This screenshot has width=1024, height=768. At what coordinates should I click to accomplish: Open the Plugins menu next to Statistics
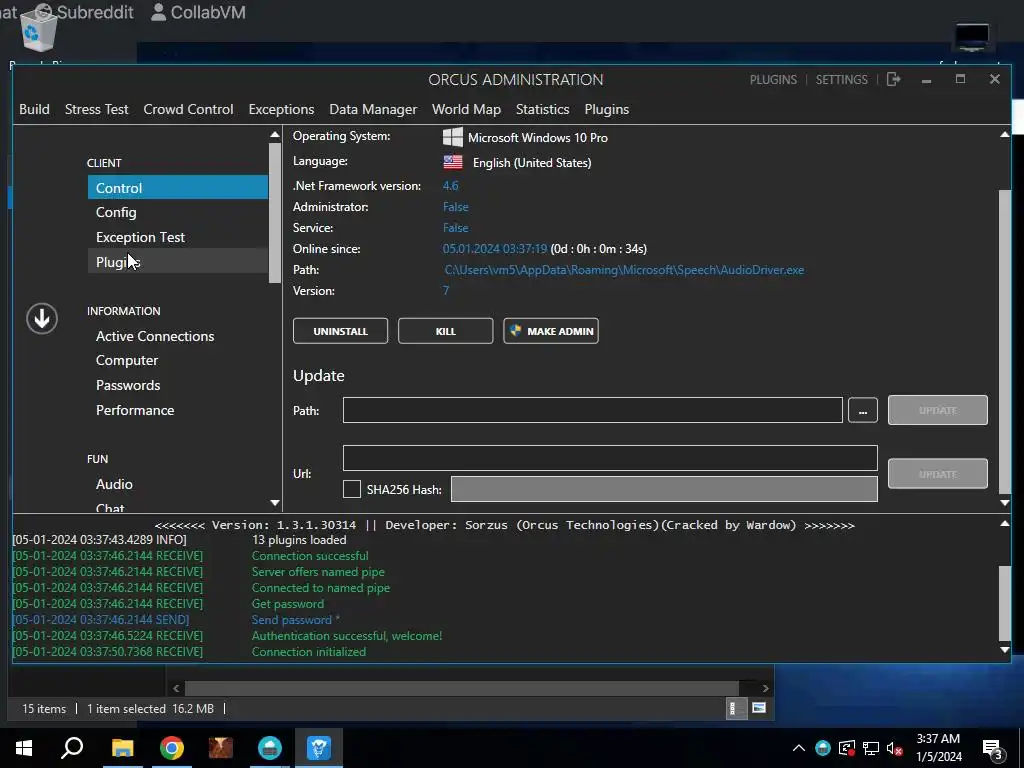(x=607, y=109)
